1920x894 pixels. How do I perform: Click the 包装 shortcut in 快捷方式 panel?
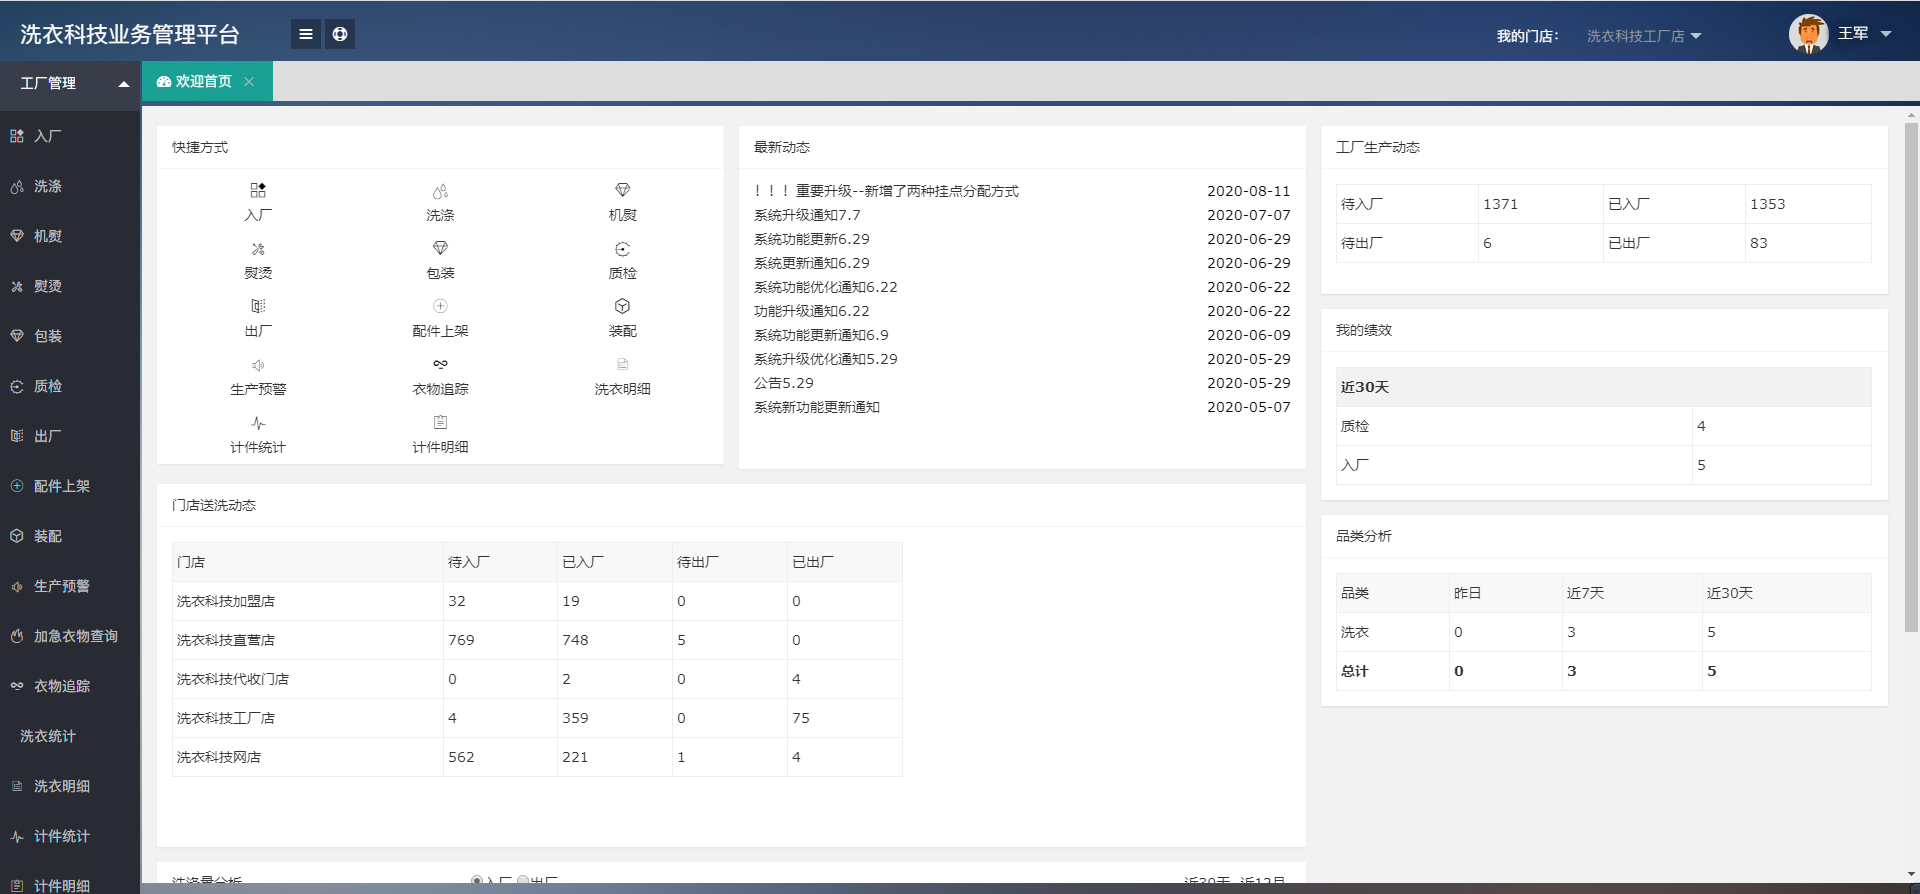click(440, 260)
